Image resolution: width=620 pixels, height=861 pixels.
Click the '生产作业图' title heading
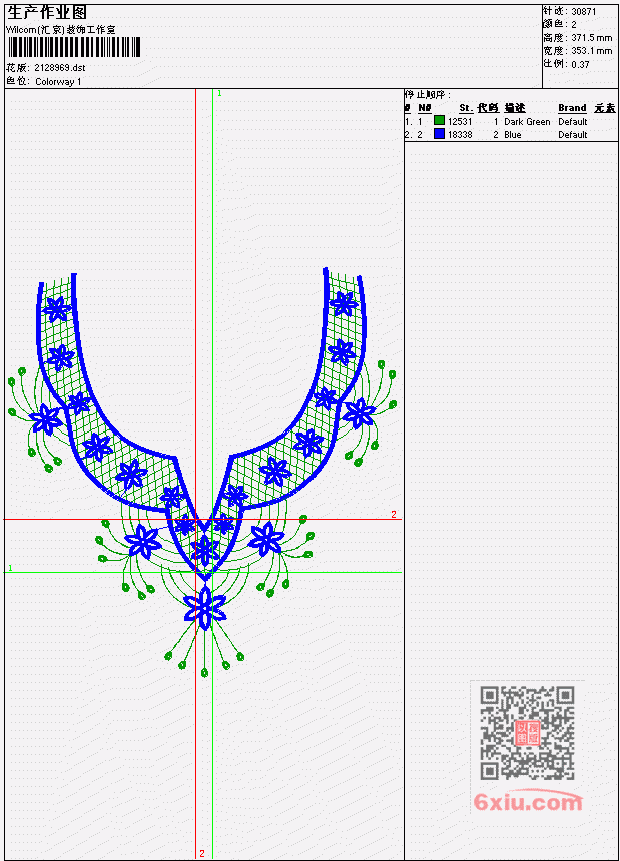coord(47,12)
